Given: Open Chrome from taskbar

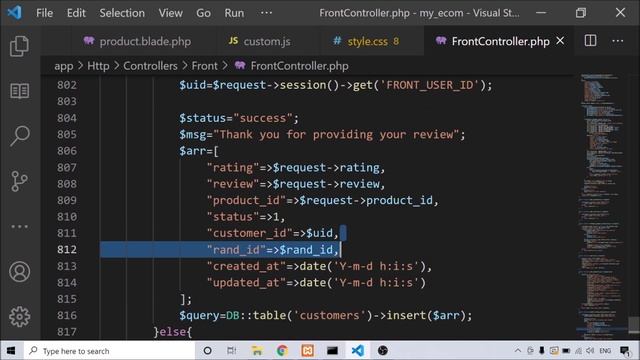Looking at the screenshot, I should (x=282, y=351).
